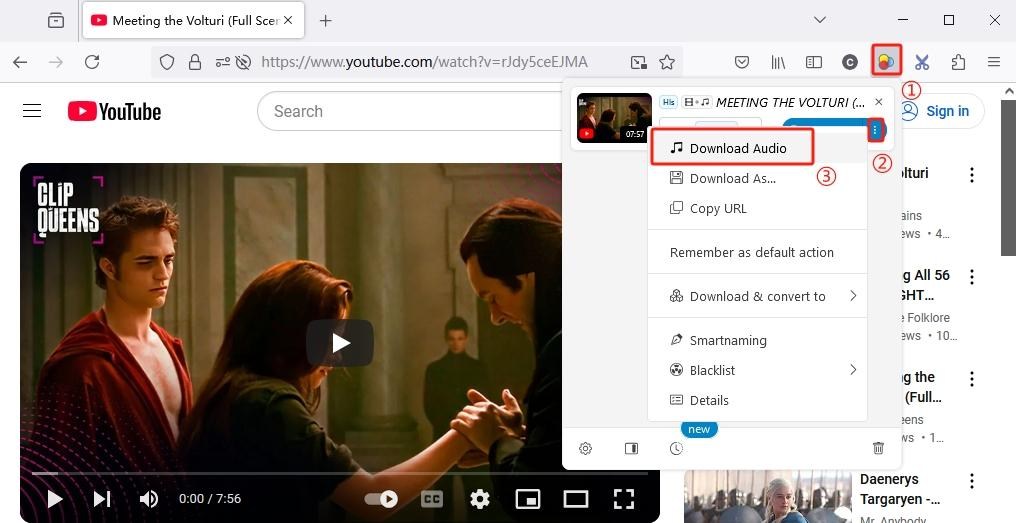Click the Sign in button

click(942, 111)
